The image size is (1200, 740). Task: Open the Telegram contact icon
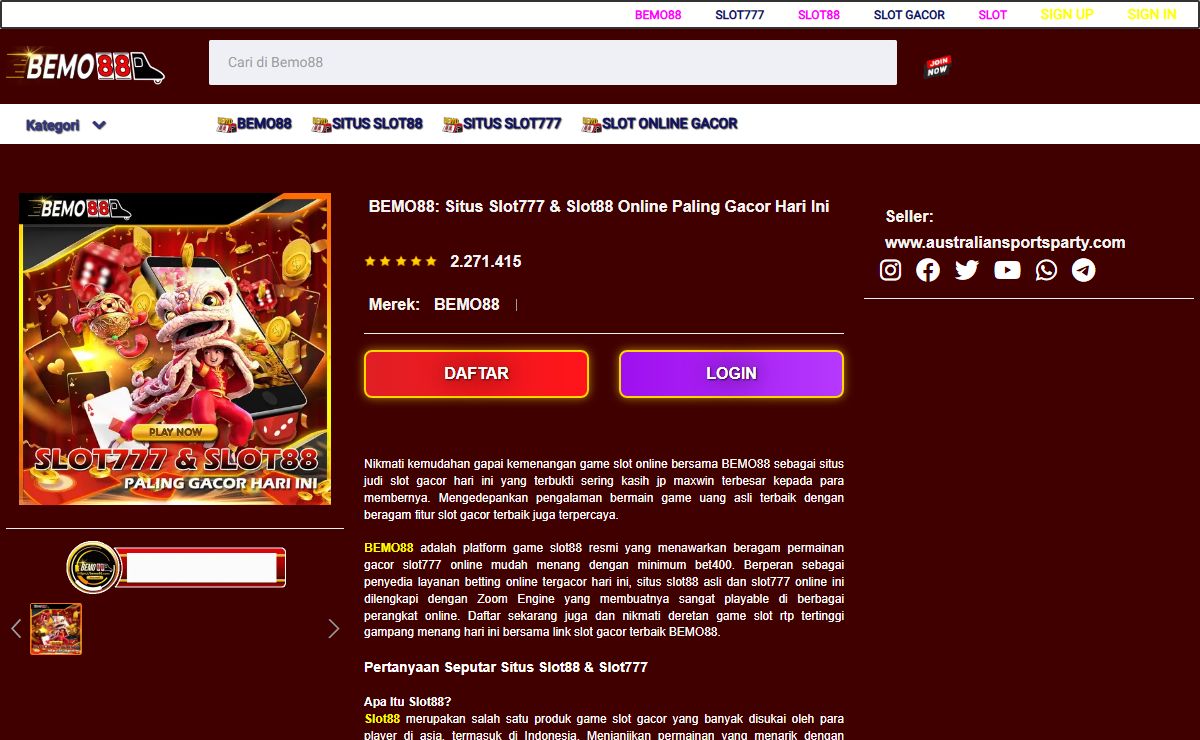pos(1083,270)
